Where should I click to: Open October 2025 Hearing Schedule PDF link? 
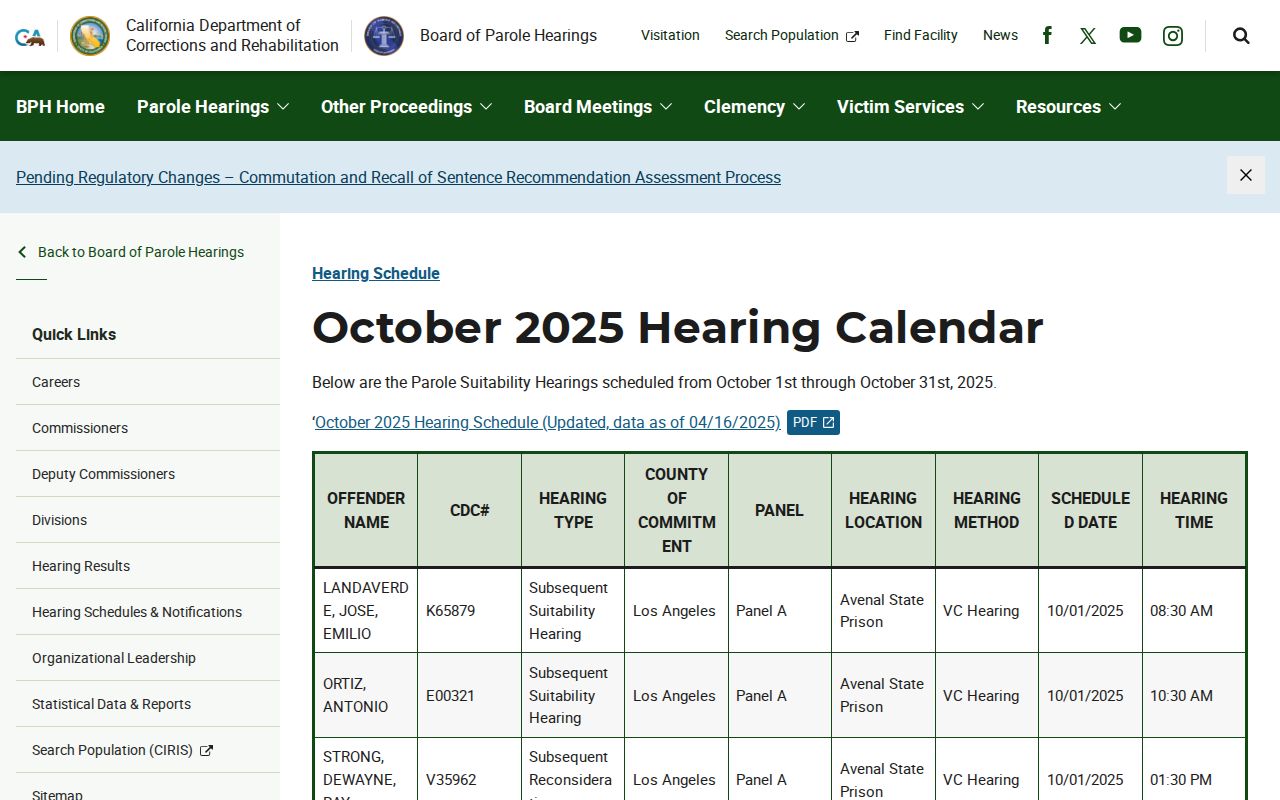pyautogui.click(x=547, y=423)
